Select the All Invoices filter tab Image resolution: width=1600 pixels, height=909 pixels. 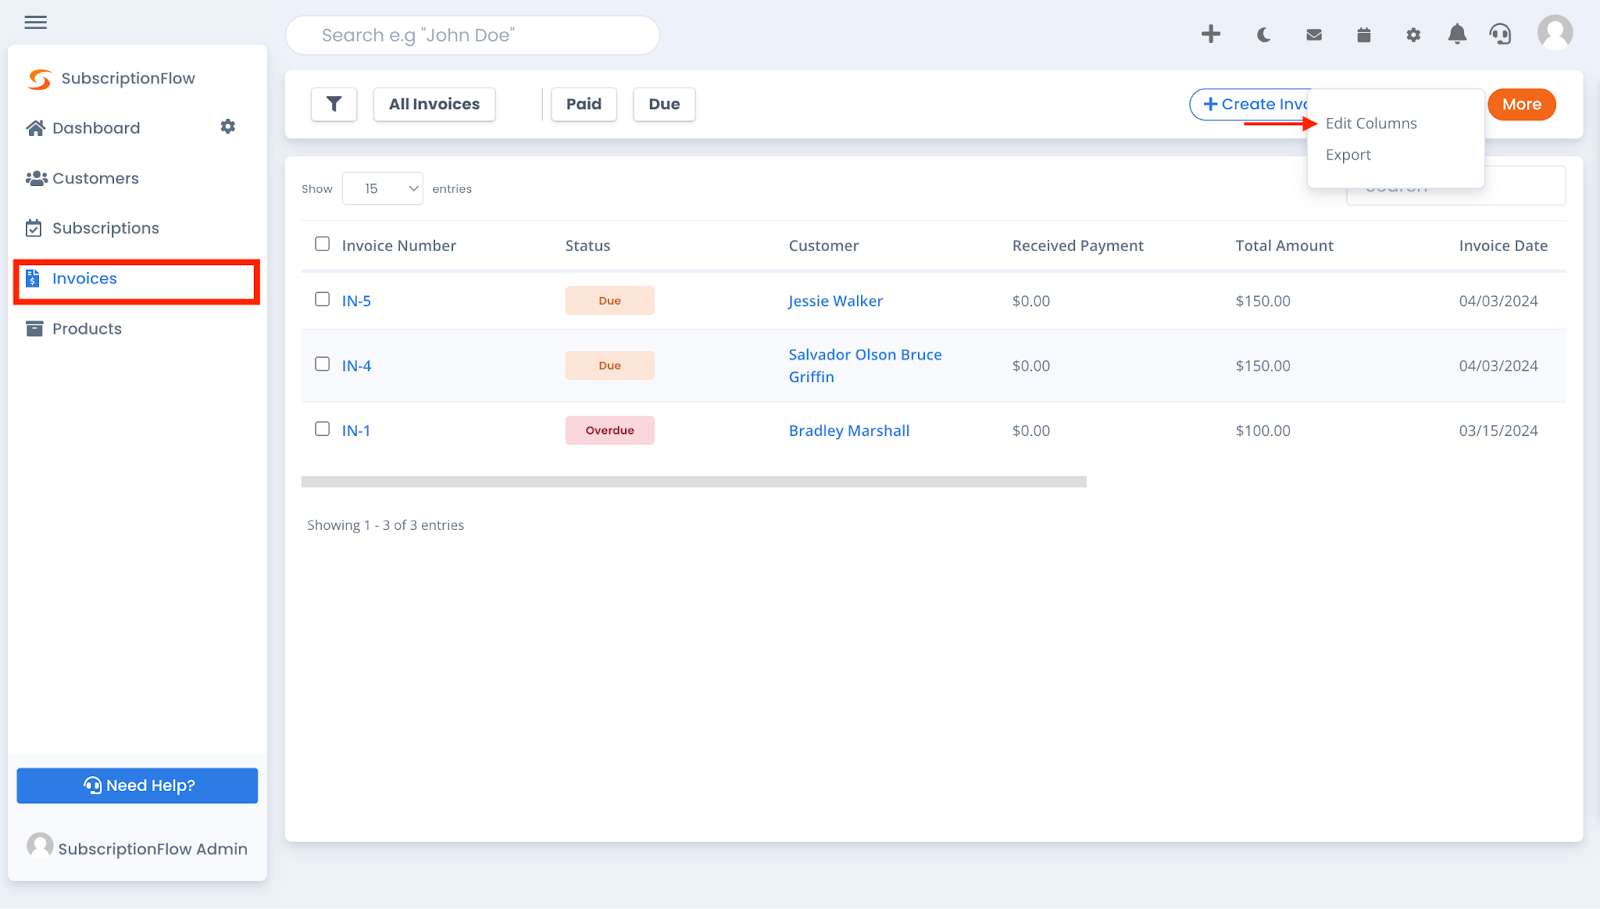[434, 104]
